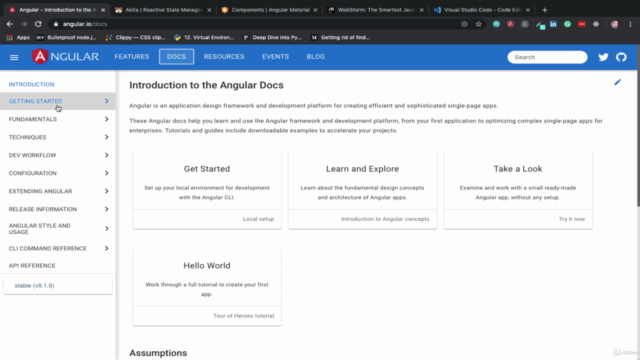The image size is (640, 360).
Task: Click the Local setup link
Action: point(258,219)
